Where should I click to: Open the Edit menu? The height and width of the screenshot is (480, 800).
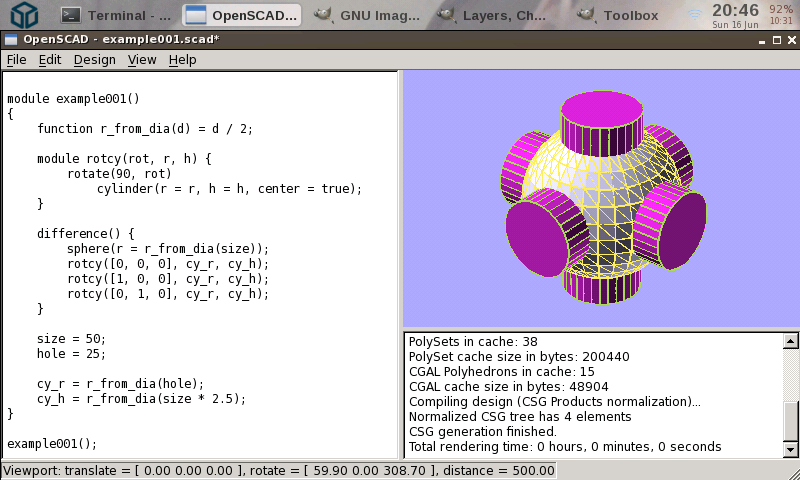pos(50,59)
